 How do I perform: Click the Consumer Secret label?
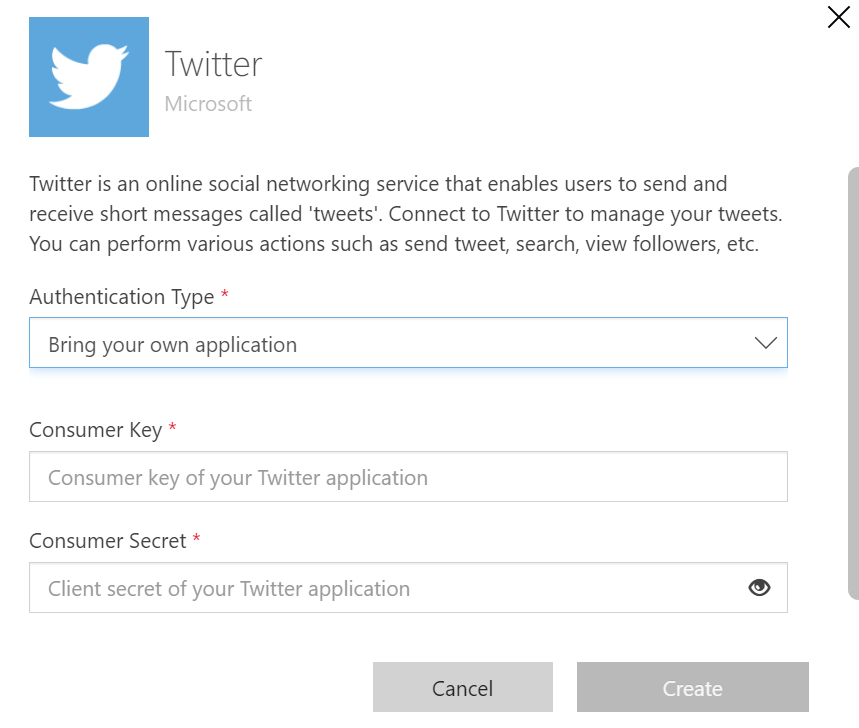108,541
